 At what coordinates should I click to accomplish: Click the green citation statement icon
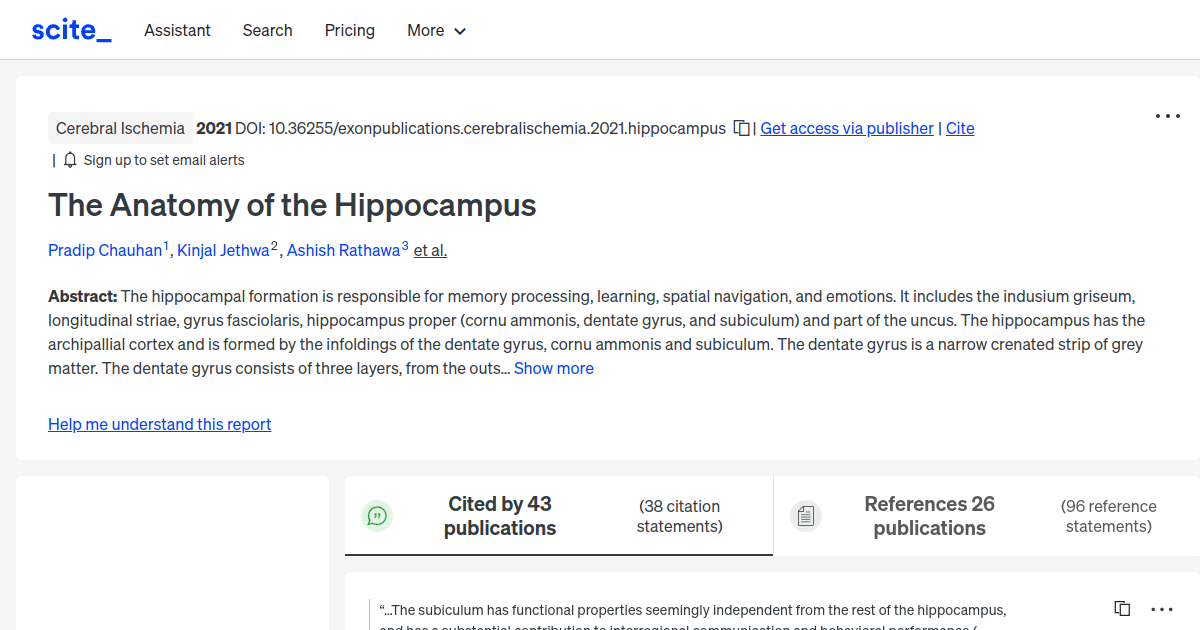[377, 515]
